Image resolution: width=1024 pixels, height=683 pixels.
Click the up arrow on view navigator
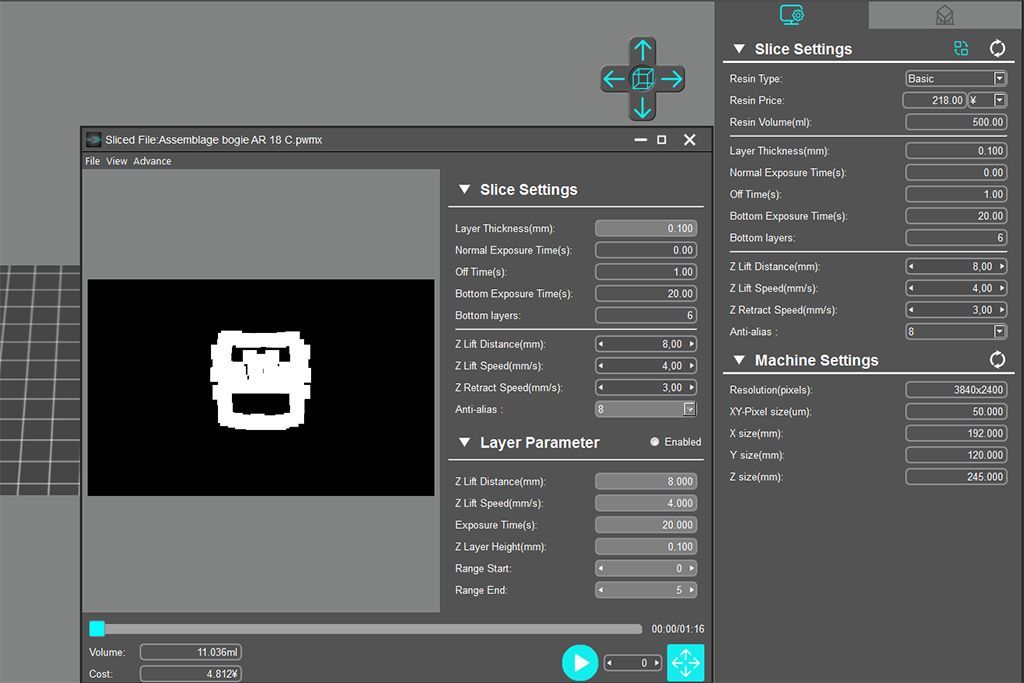[x=643, y=50]
